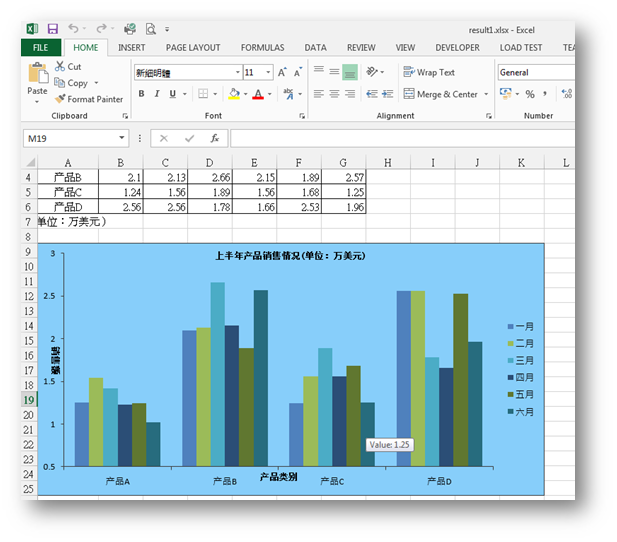Open the font name dropdown

[238, 72]
